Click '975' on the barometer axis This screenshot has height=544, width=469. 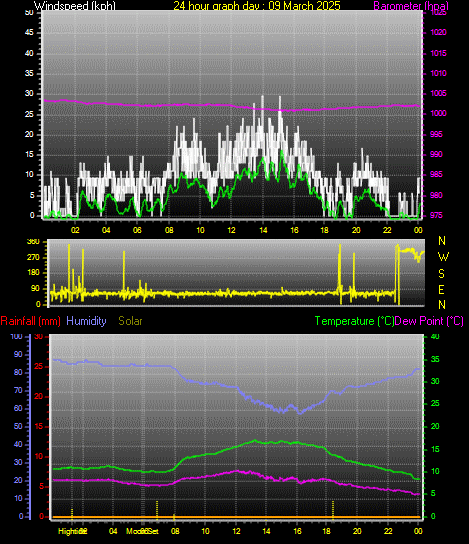pos(436,215)
